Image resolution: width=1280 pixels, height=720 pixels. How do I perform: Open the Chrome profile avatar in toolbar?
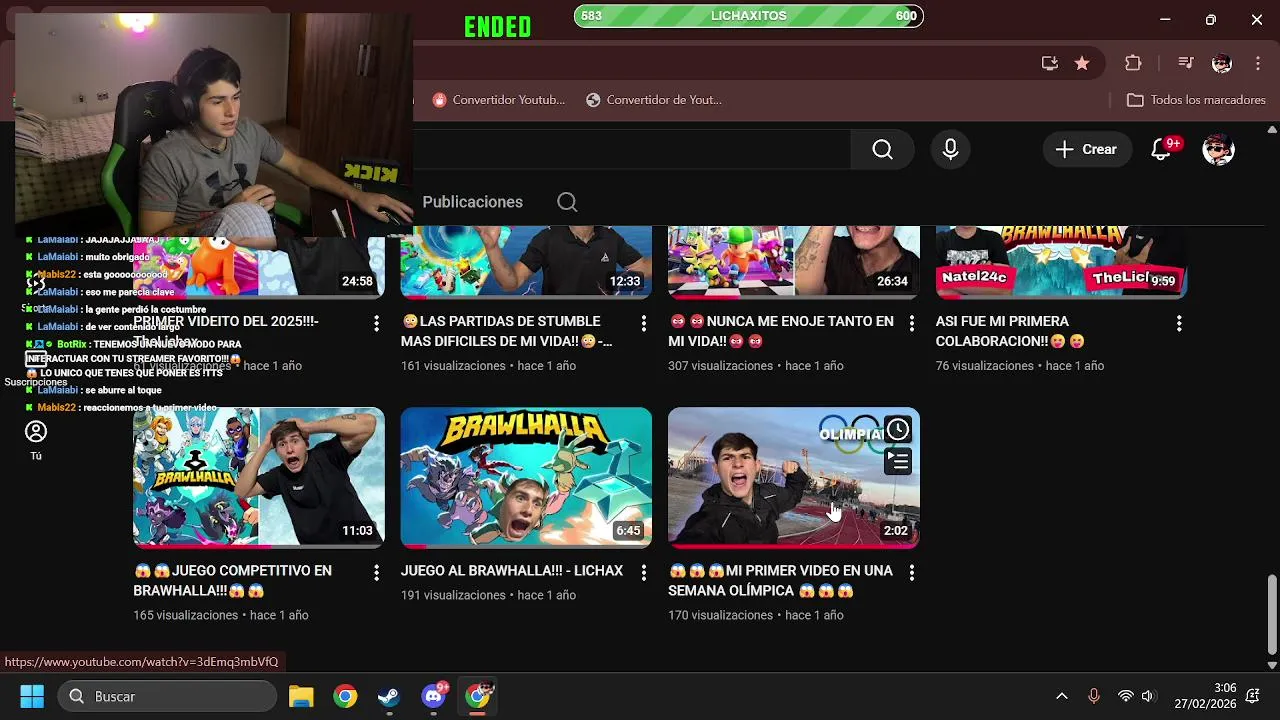(x=1222, y=63)
